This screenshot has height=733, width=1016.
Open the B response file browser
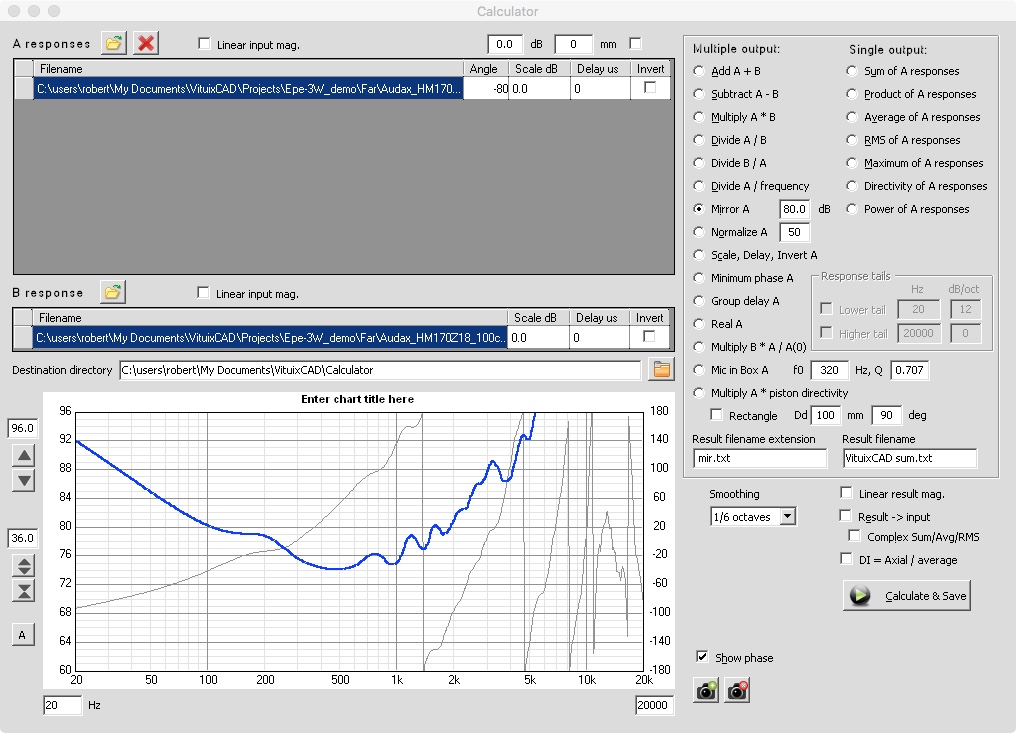pos(113,292)
